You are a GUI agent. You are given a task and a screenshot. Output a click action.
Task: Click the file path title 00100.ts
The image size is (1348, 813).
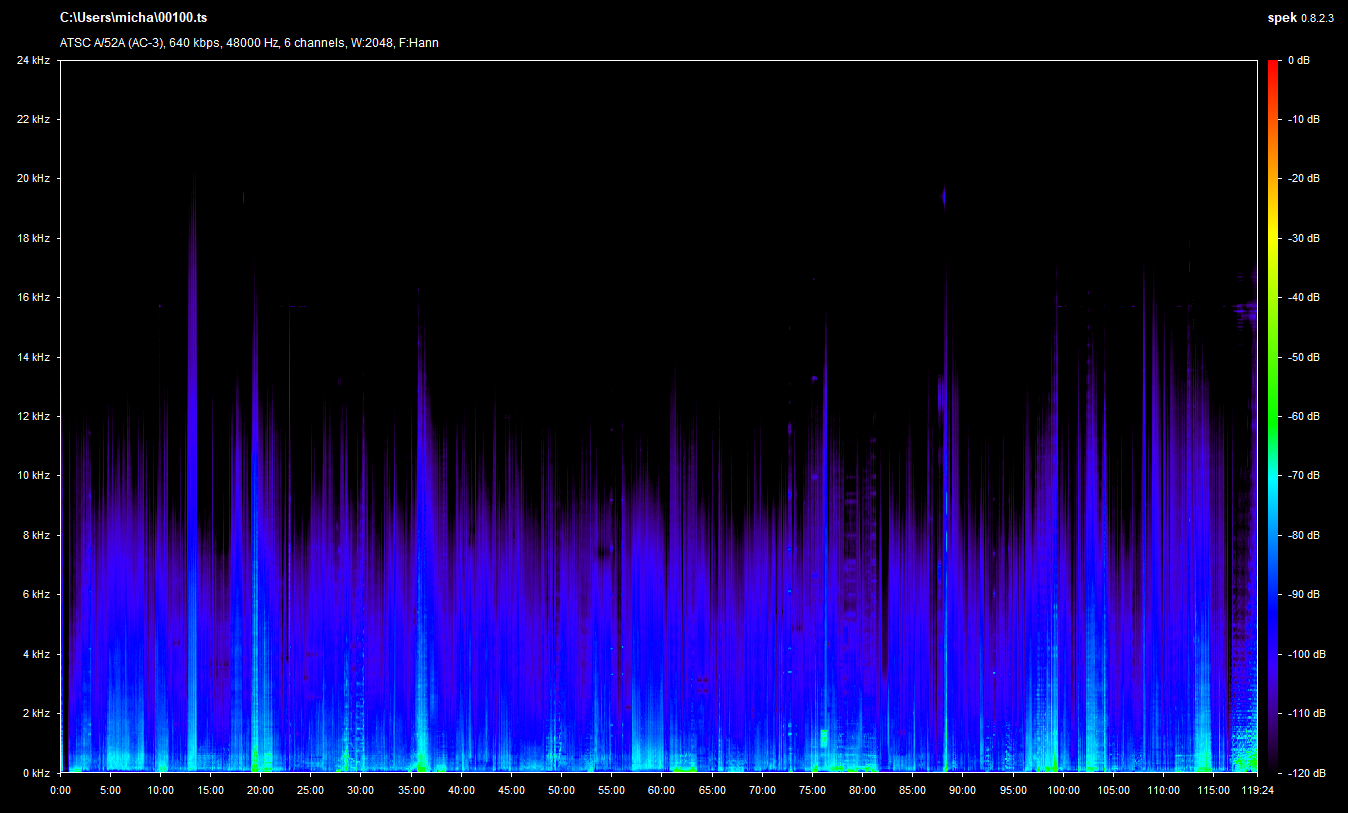pyautogui.click(x=134, y=18)
